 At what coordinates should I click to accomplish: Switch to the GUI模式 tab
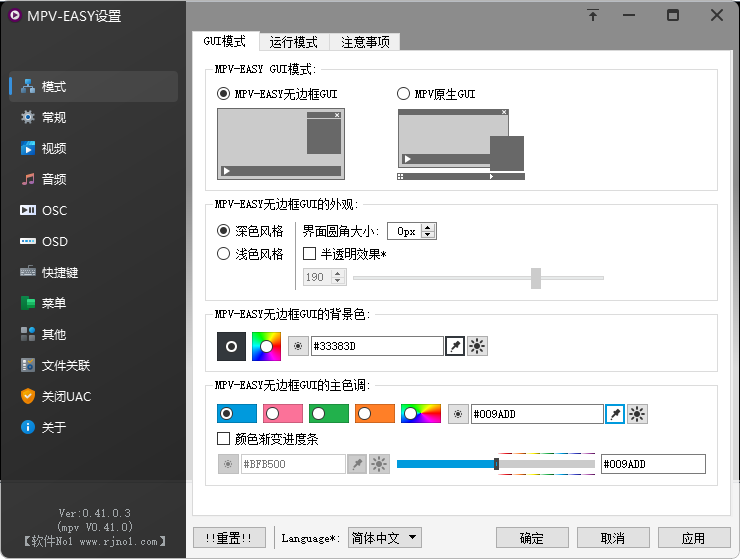[225, 41]
